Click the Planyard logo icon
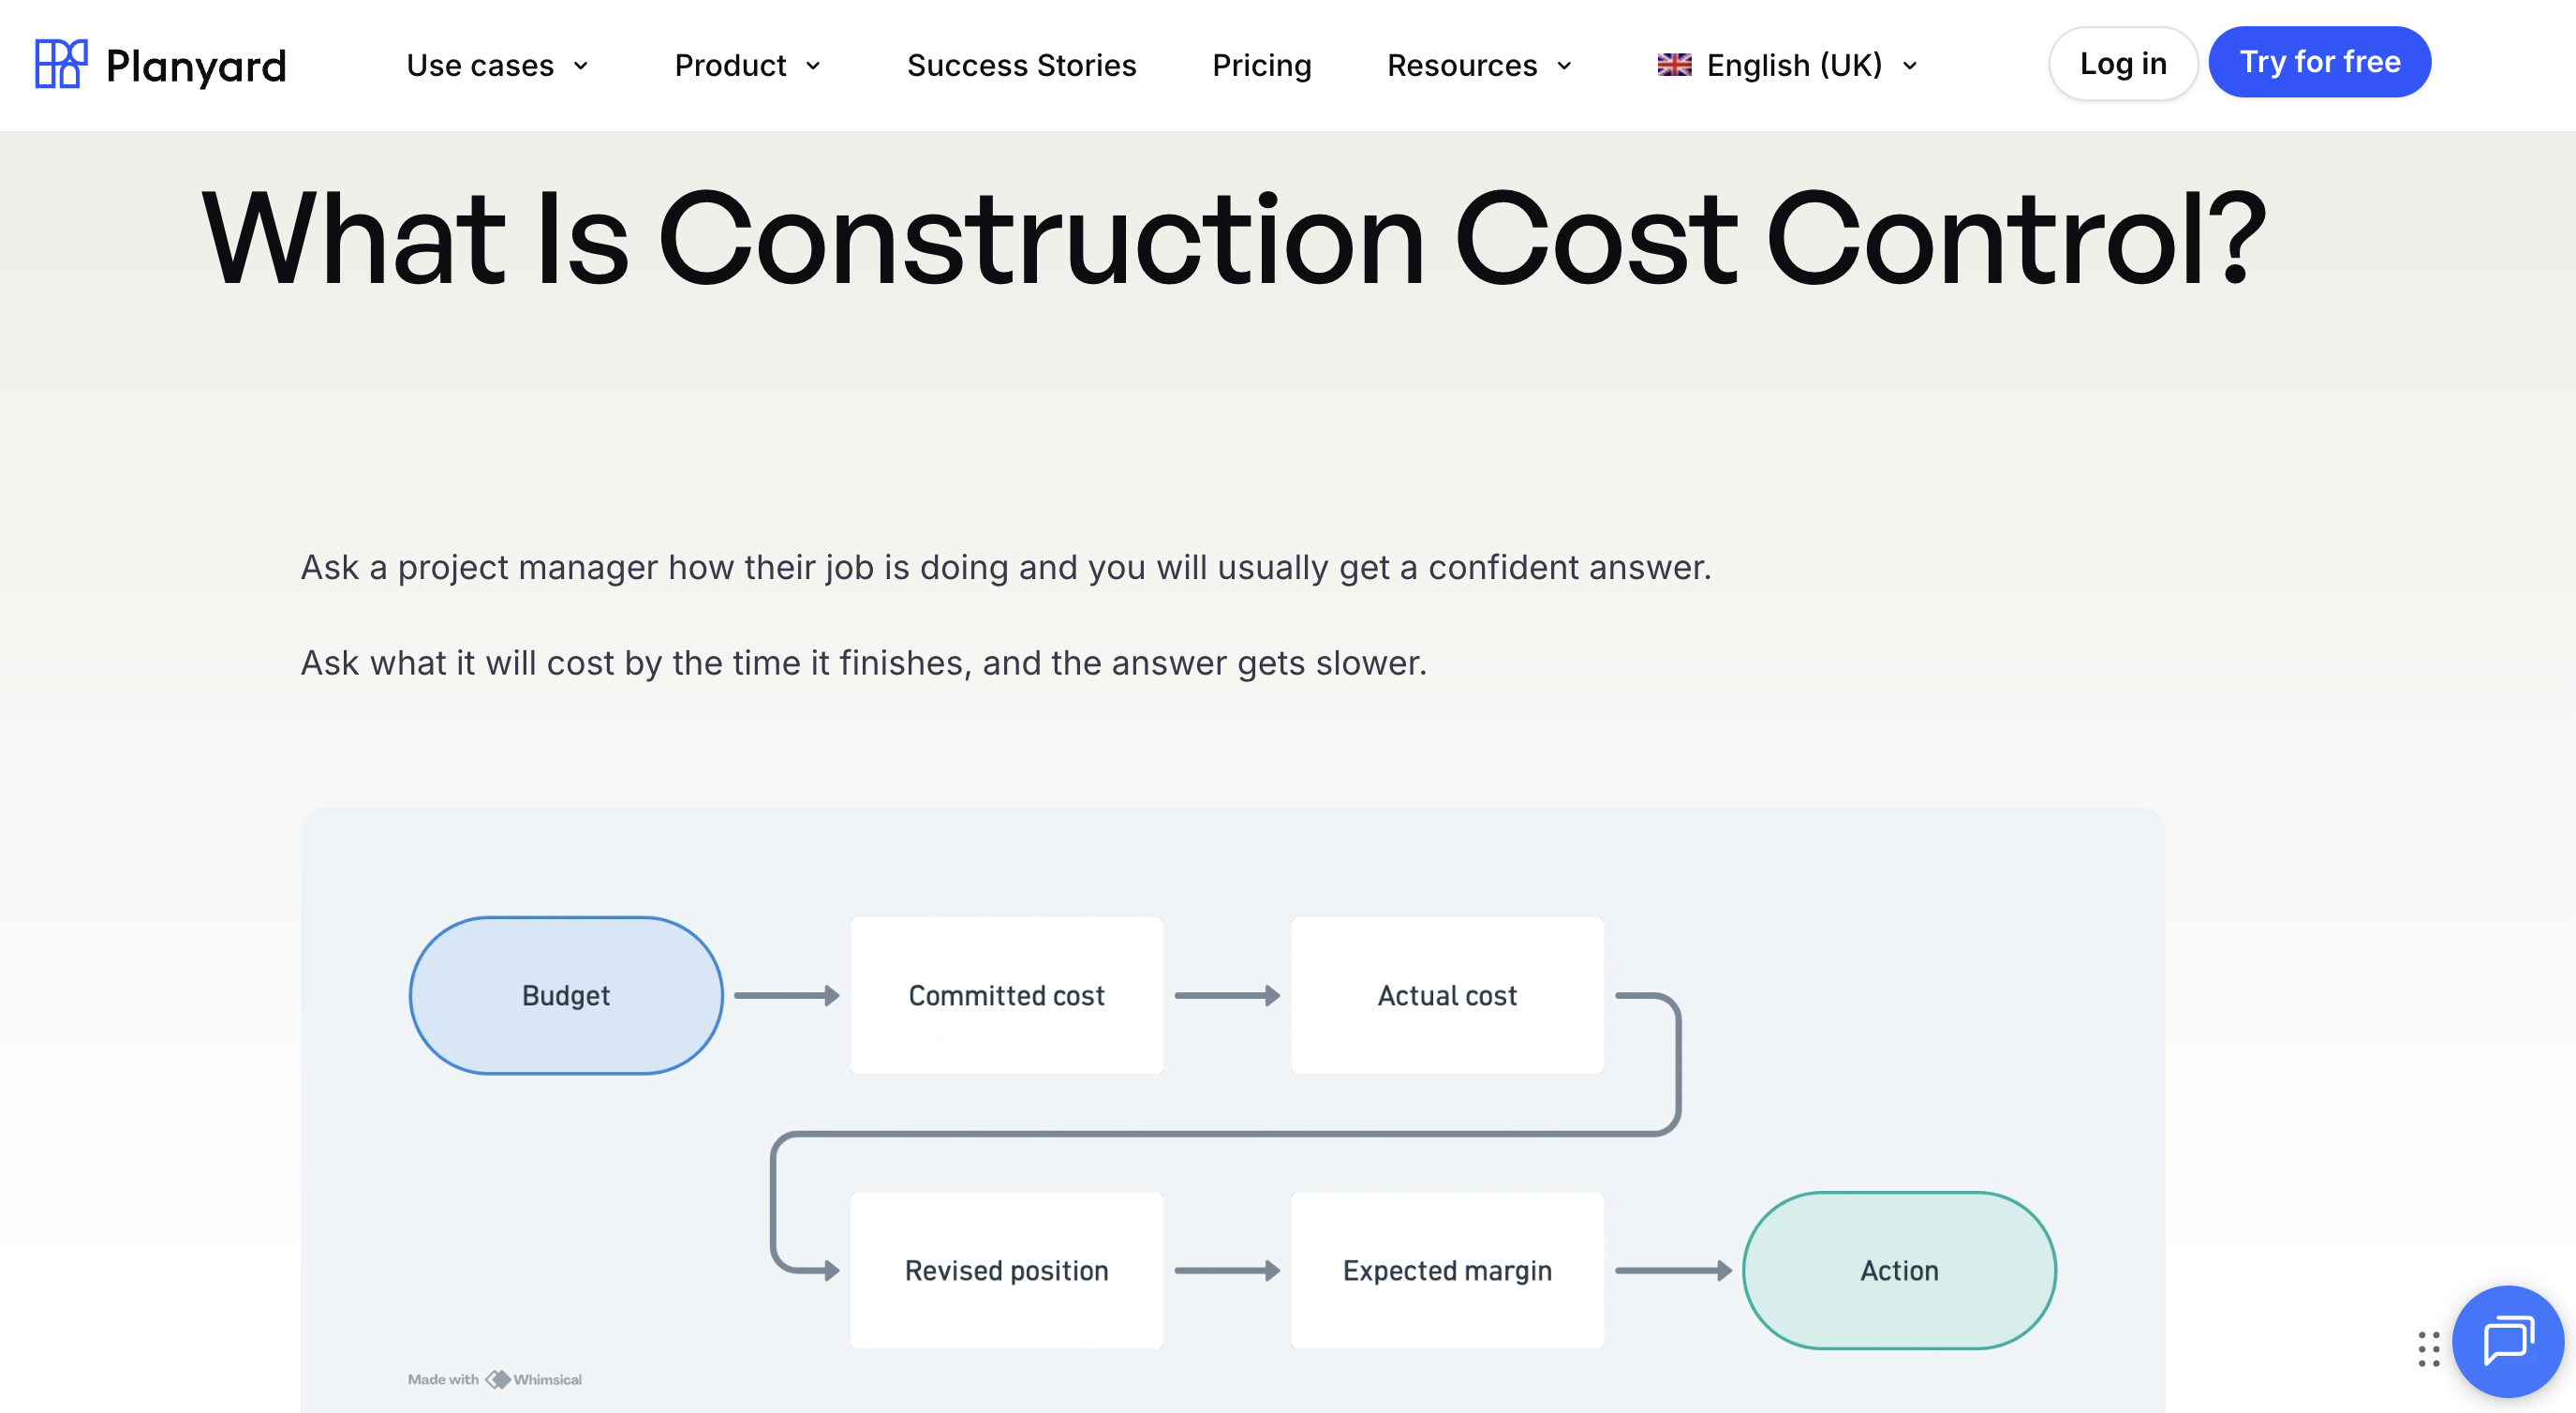 (x=61, y=64)
